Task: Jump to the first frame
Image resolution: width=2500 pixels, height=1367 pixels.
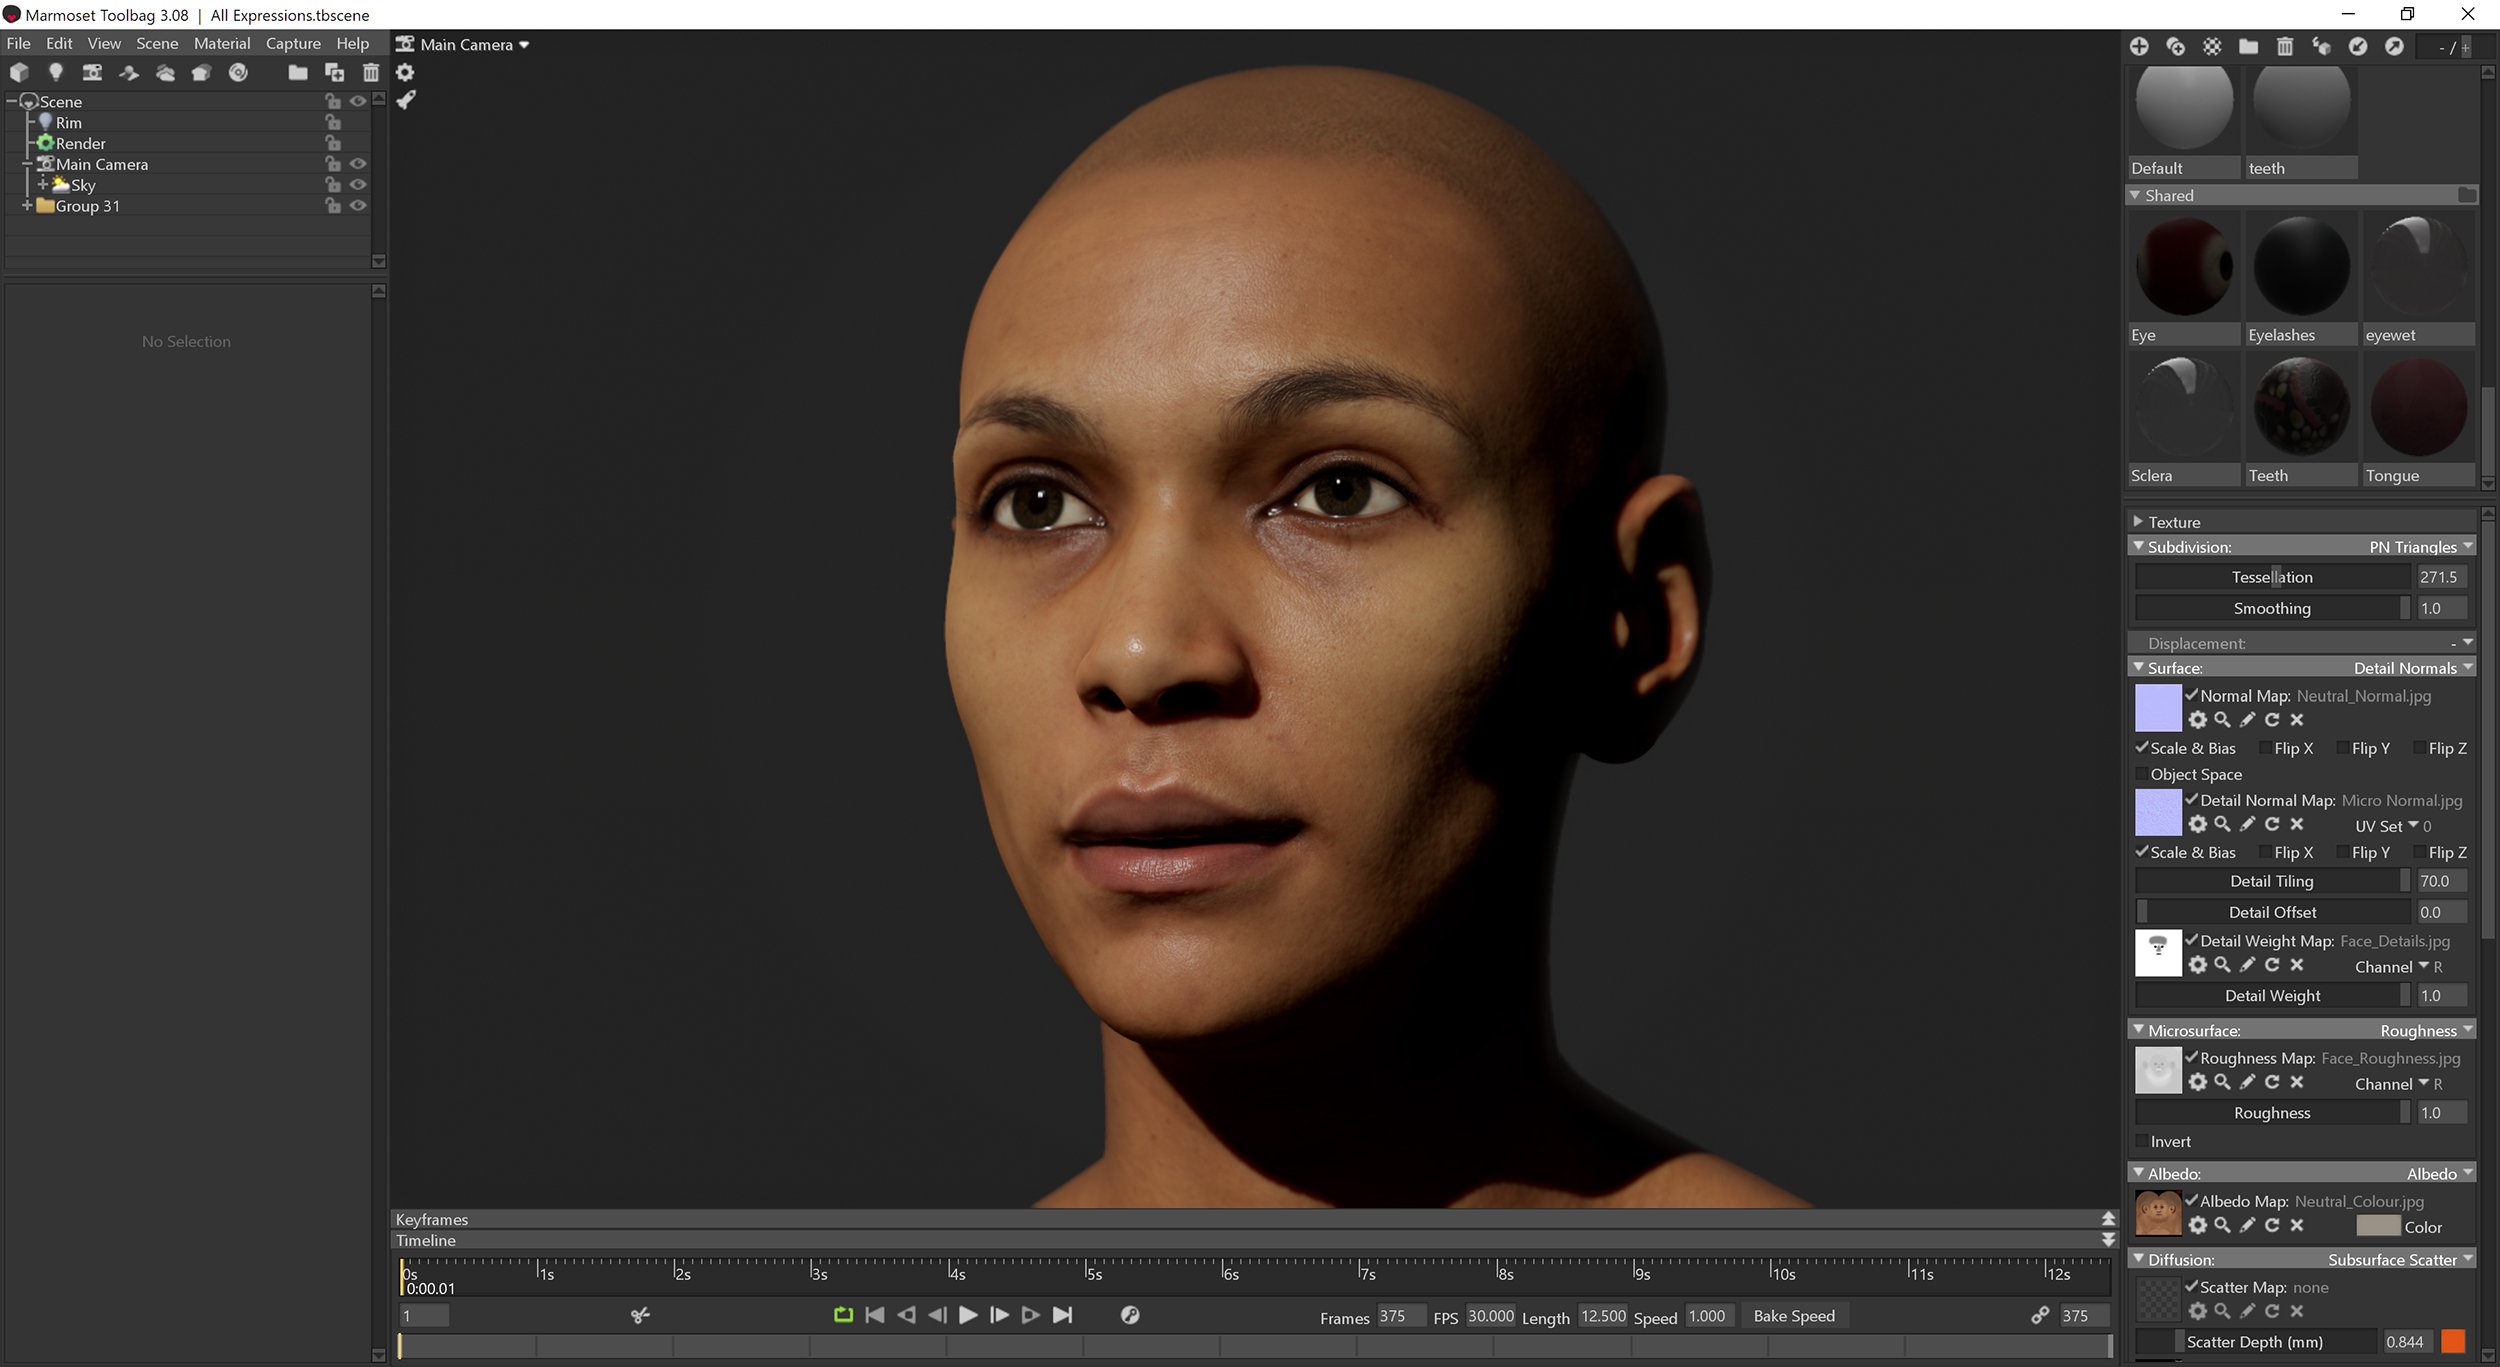Action: click(x=874, y=1315)
